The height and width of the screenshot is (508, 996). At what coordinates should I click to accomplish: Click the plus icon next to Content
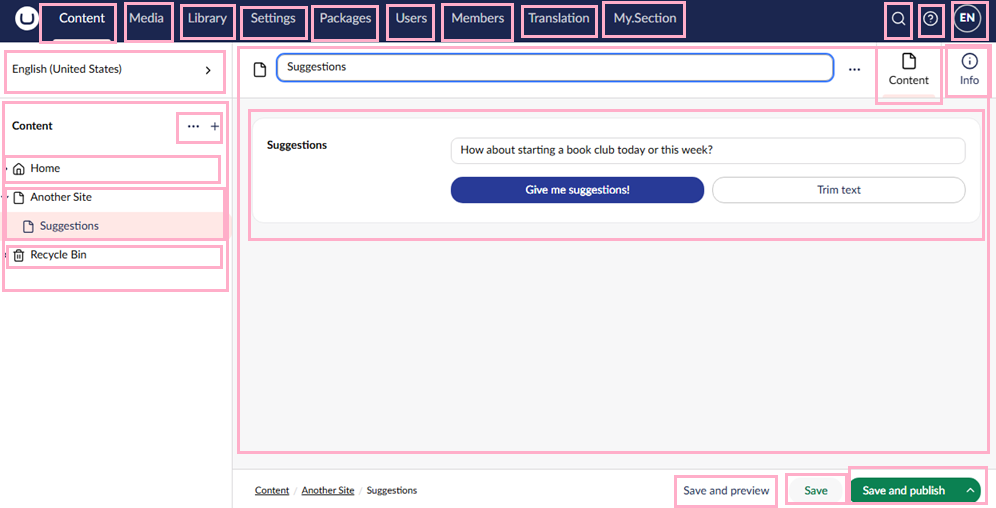tap(215, 126)
